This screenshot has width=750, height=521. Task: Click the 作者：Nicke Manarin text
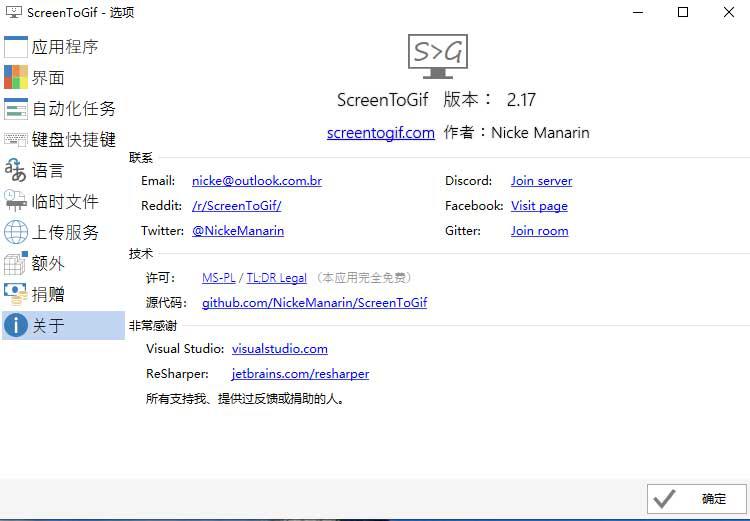517,133
